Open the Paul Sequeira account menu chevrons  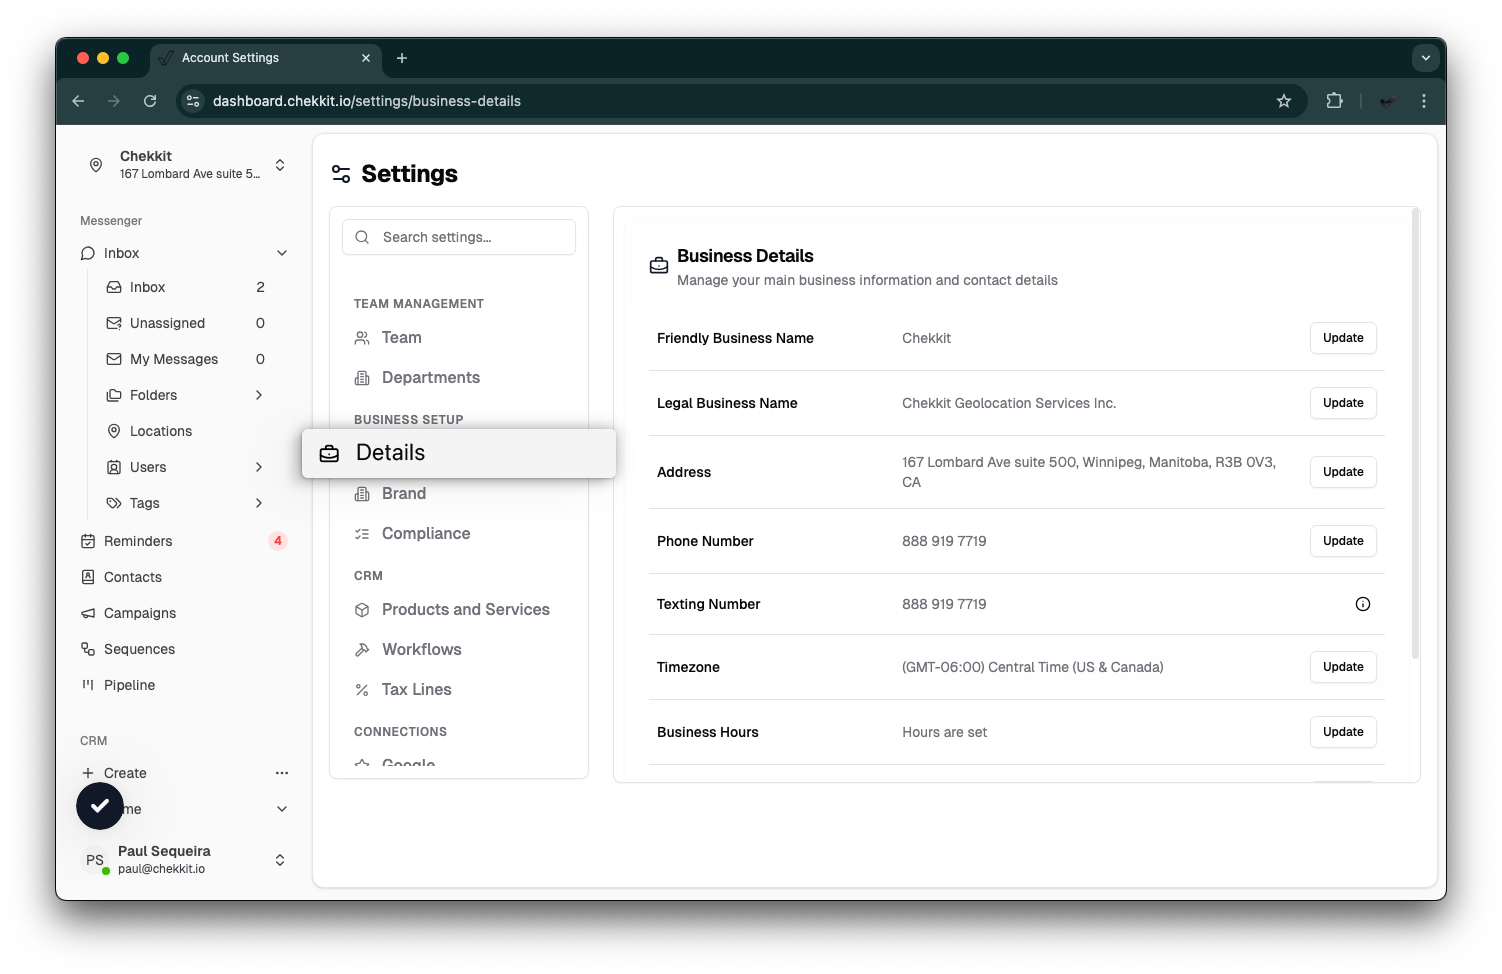280,860
